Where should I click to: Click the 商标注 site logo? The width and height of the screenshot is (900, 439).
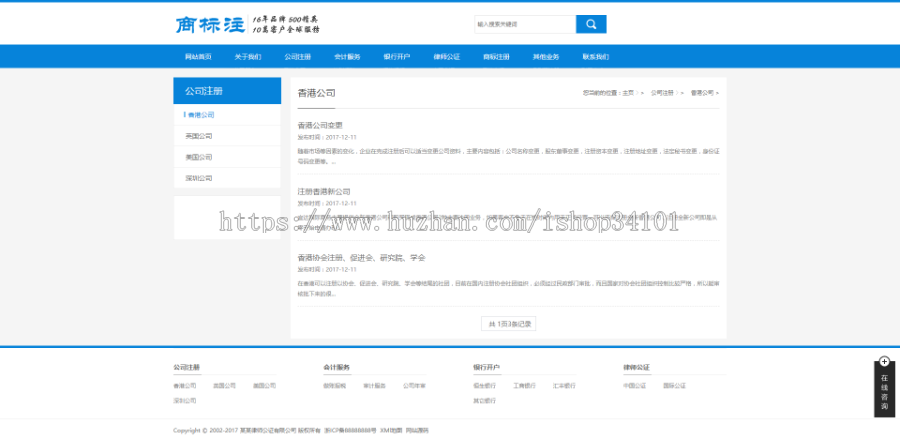pyautogui.click(x=210, y=25)
